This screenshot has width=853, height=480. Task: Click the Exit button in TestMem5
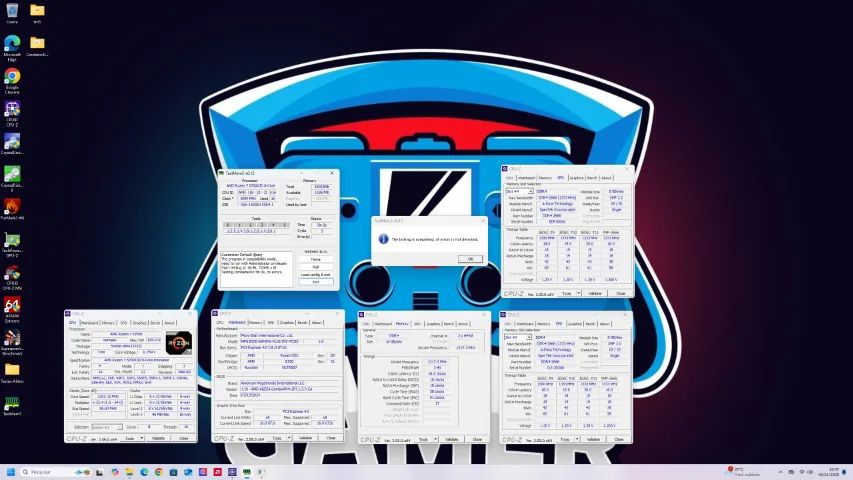tap(316, 282)
